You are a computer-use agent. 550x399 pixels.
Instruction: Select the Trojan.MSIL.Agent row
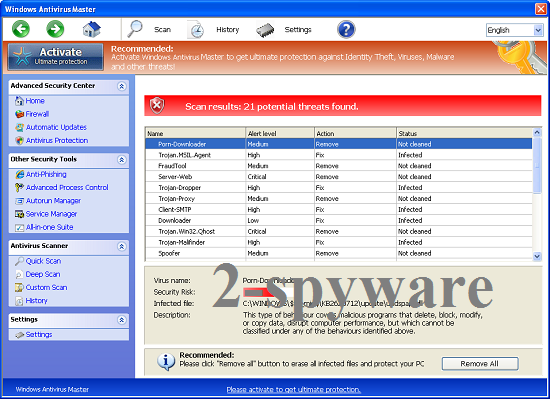coord(339,155)
